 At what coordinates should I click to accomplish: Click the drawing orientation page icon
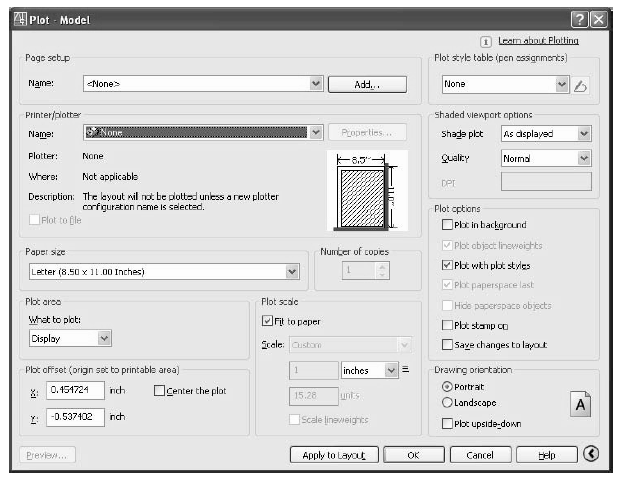(581, 404)
